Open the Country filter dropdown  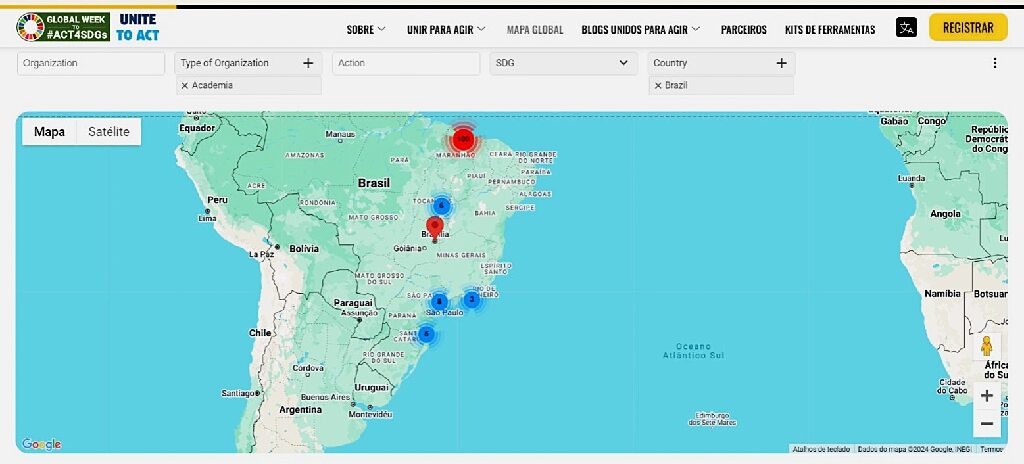[x=722, y=63]
